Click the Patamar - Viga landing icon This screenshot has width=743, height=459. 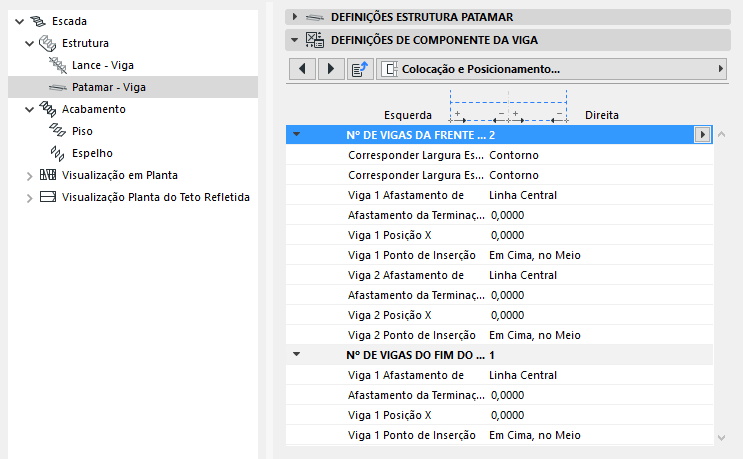click(x=57, y=87)
